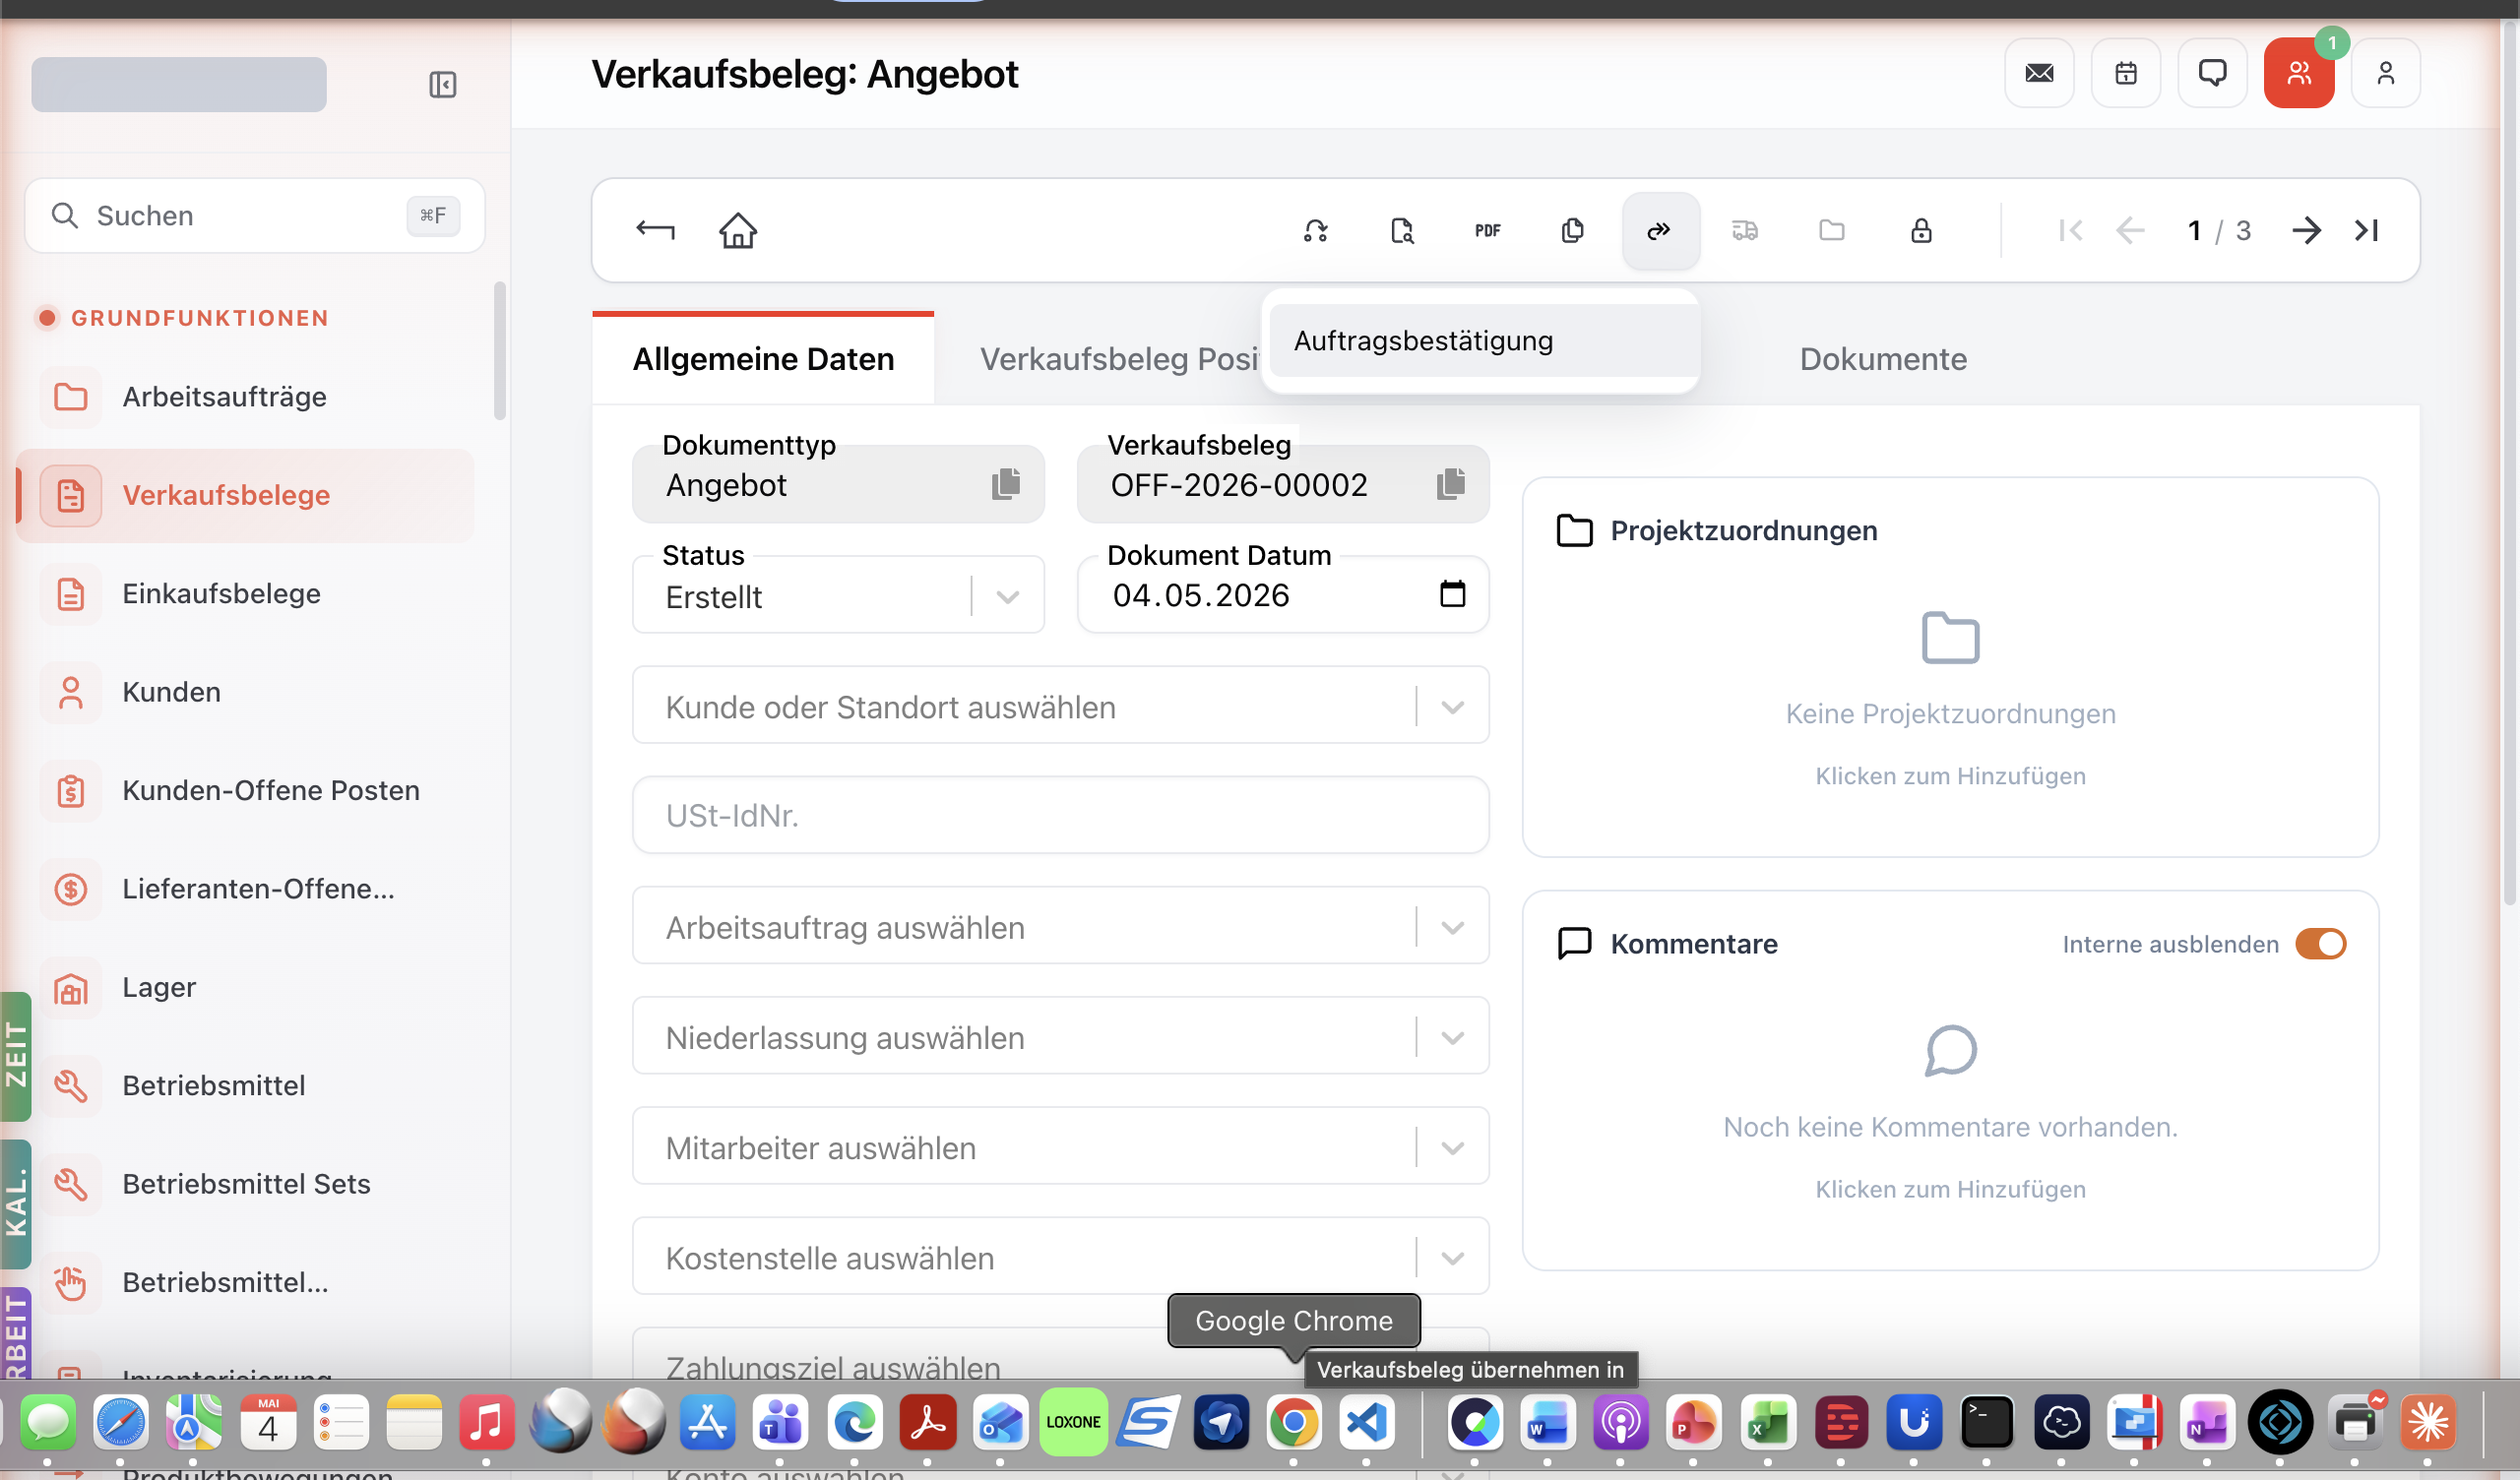Open Lager in the sidebar
Screen dimensions: 2520x1480
tap(246, 988)
